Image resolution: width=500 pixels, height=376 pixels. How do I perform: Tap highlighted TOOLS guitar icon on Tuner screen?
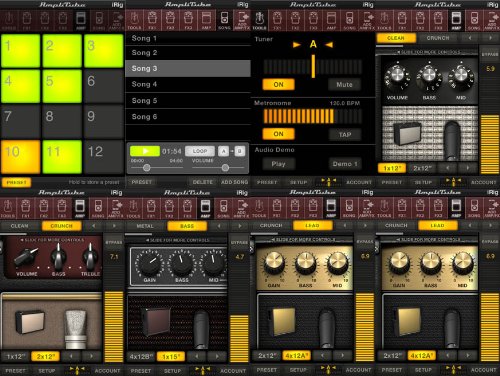260,20
